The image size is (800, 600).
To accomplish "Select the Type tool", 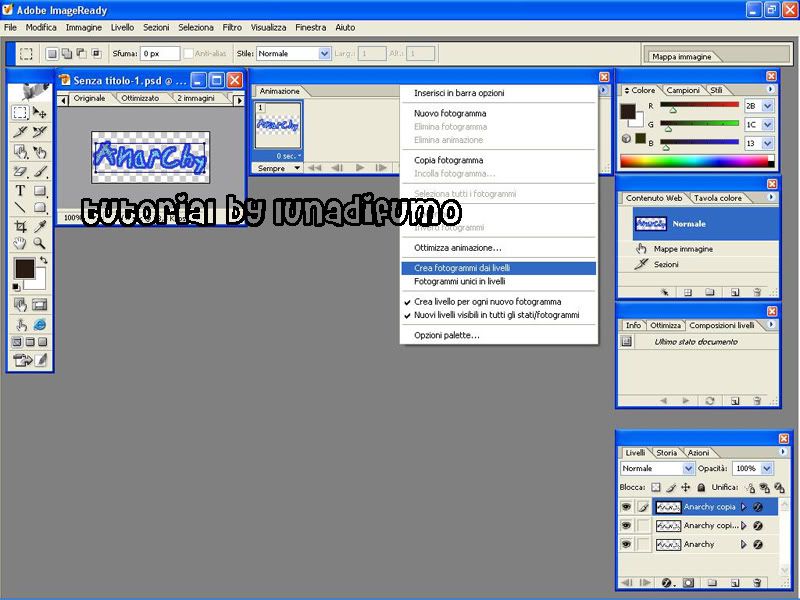I will 20,191.
